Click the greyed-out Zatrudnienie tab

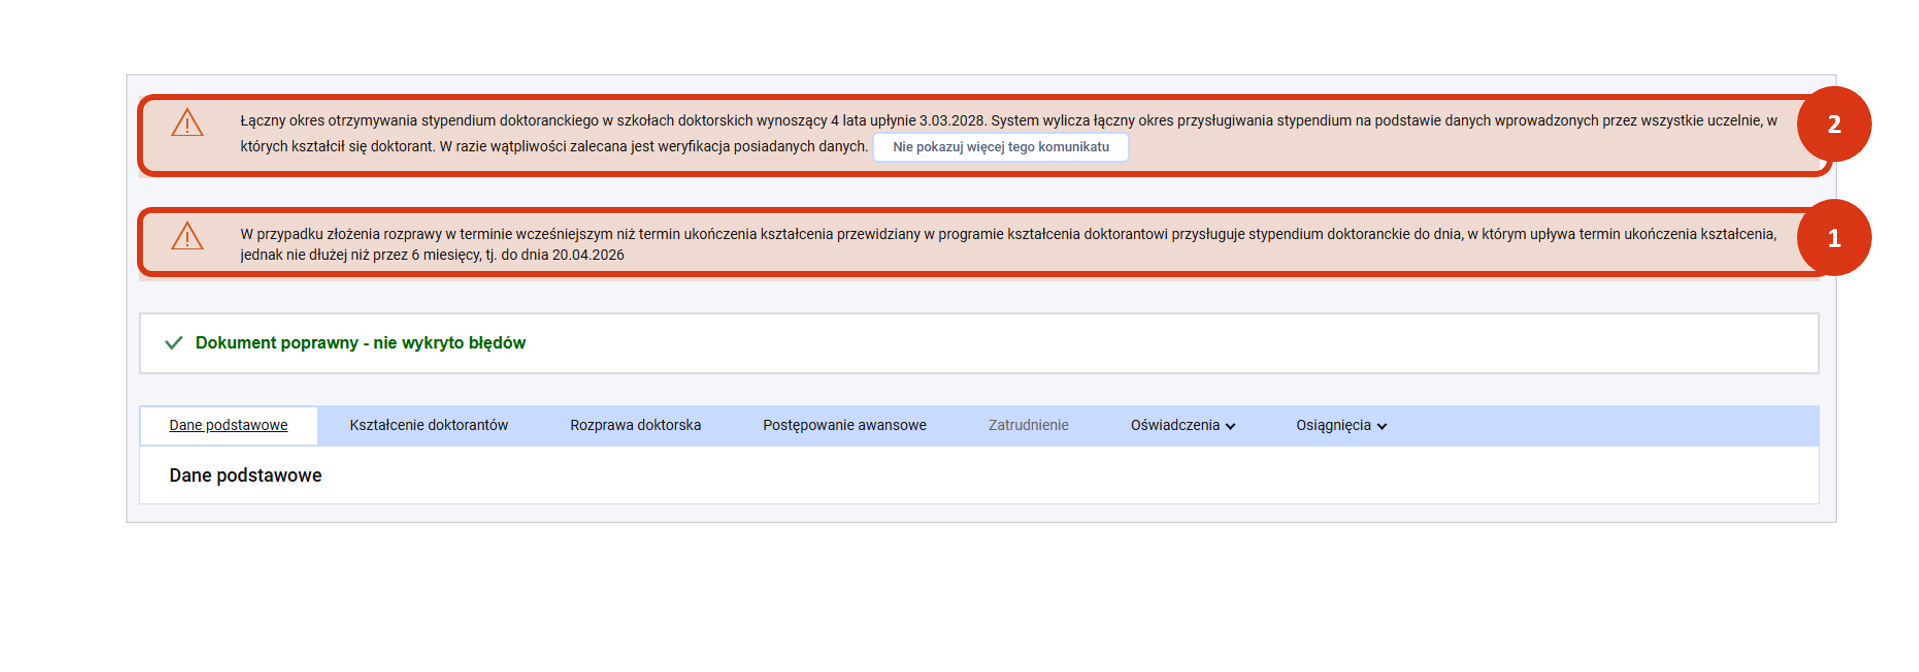coord(1028,425)
